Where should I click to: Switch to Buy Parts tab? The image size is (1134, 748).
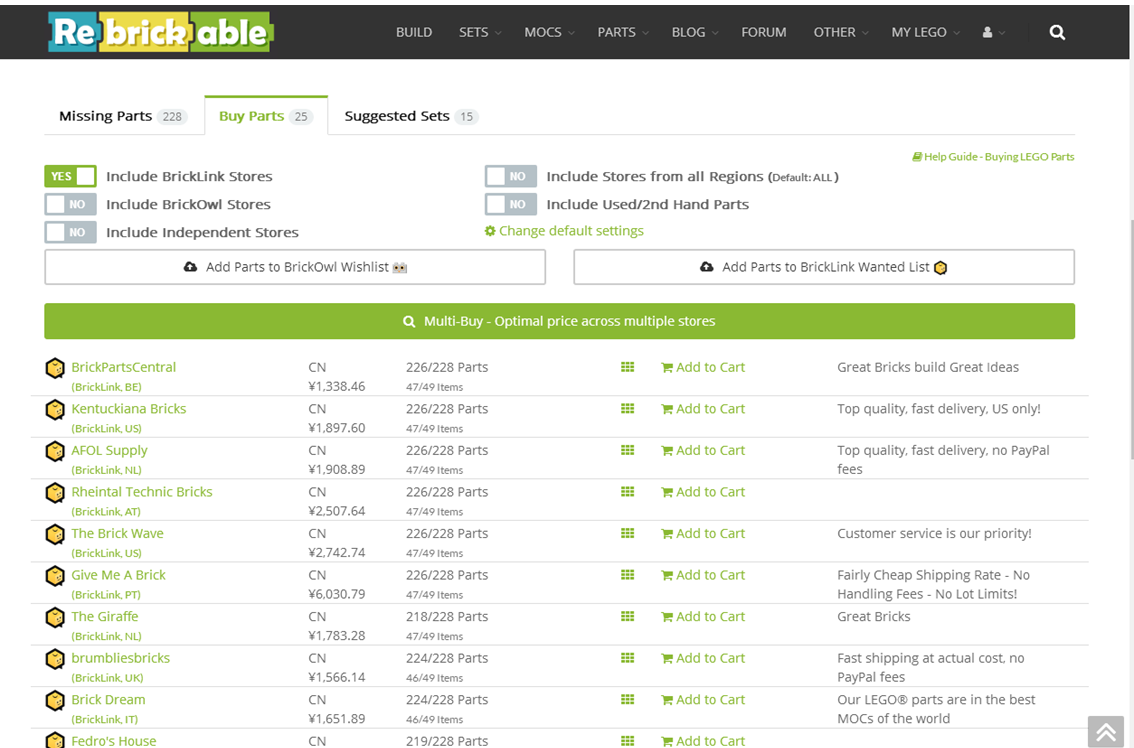click(x=265, y=116)
